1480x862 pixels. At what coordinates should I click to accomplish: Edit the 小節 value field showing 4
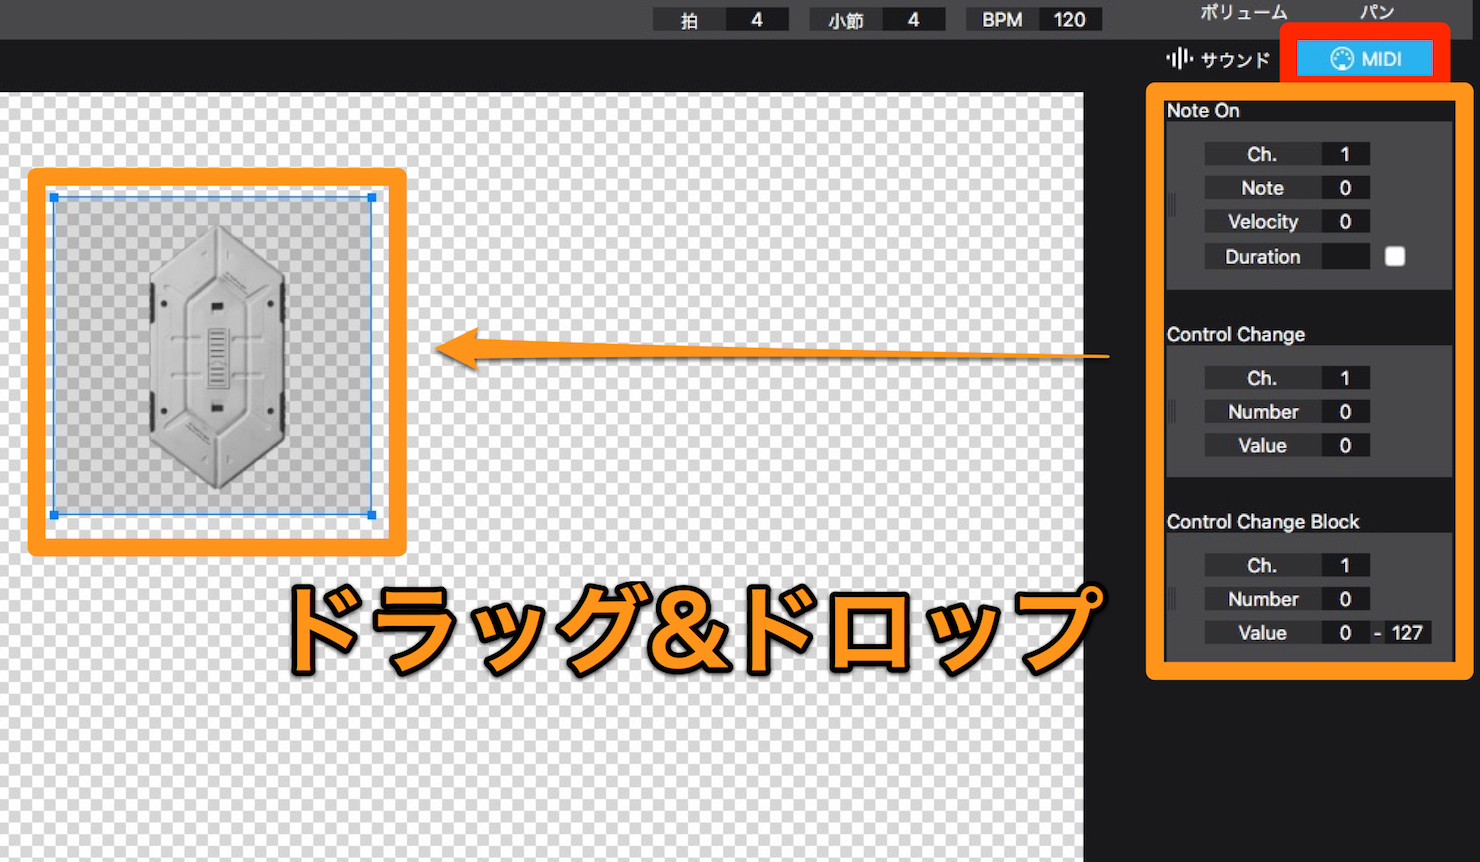913,20
